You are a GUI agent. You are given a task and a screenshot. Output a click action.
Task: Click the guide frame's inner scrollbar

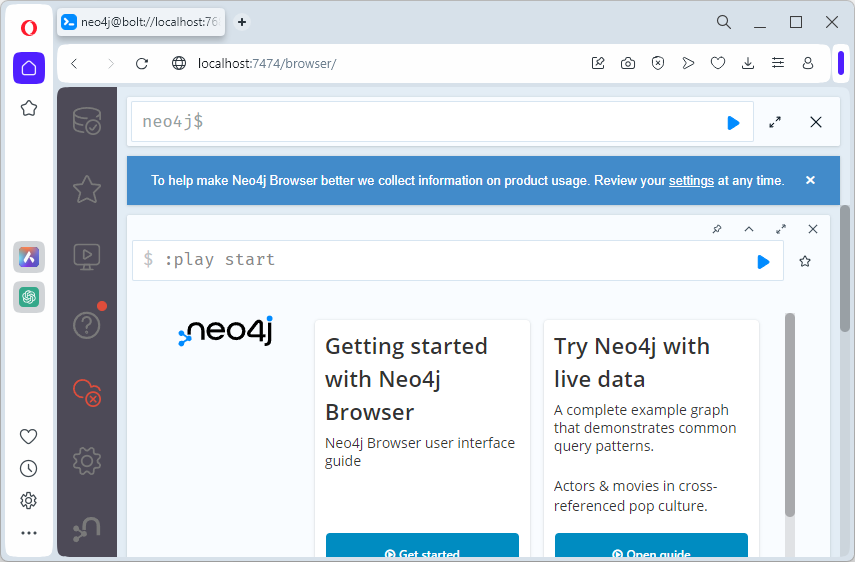click(790, 414)
